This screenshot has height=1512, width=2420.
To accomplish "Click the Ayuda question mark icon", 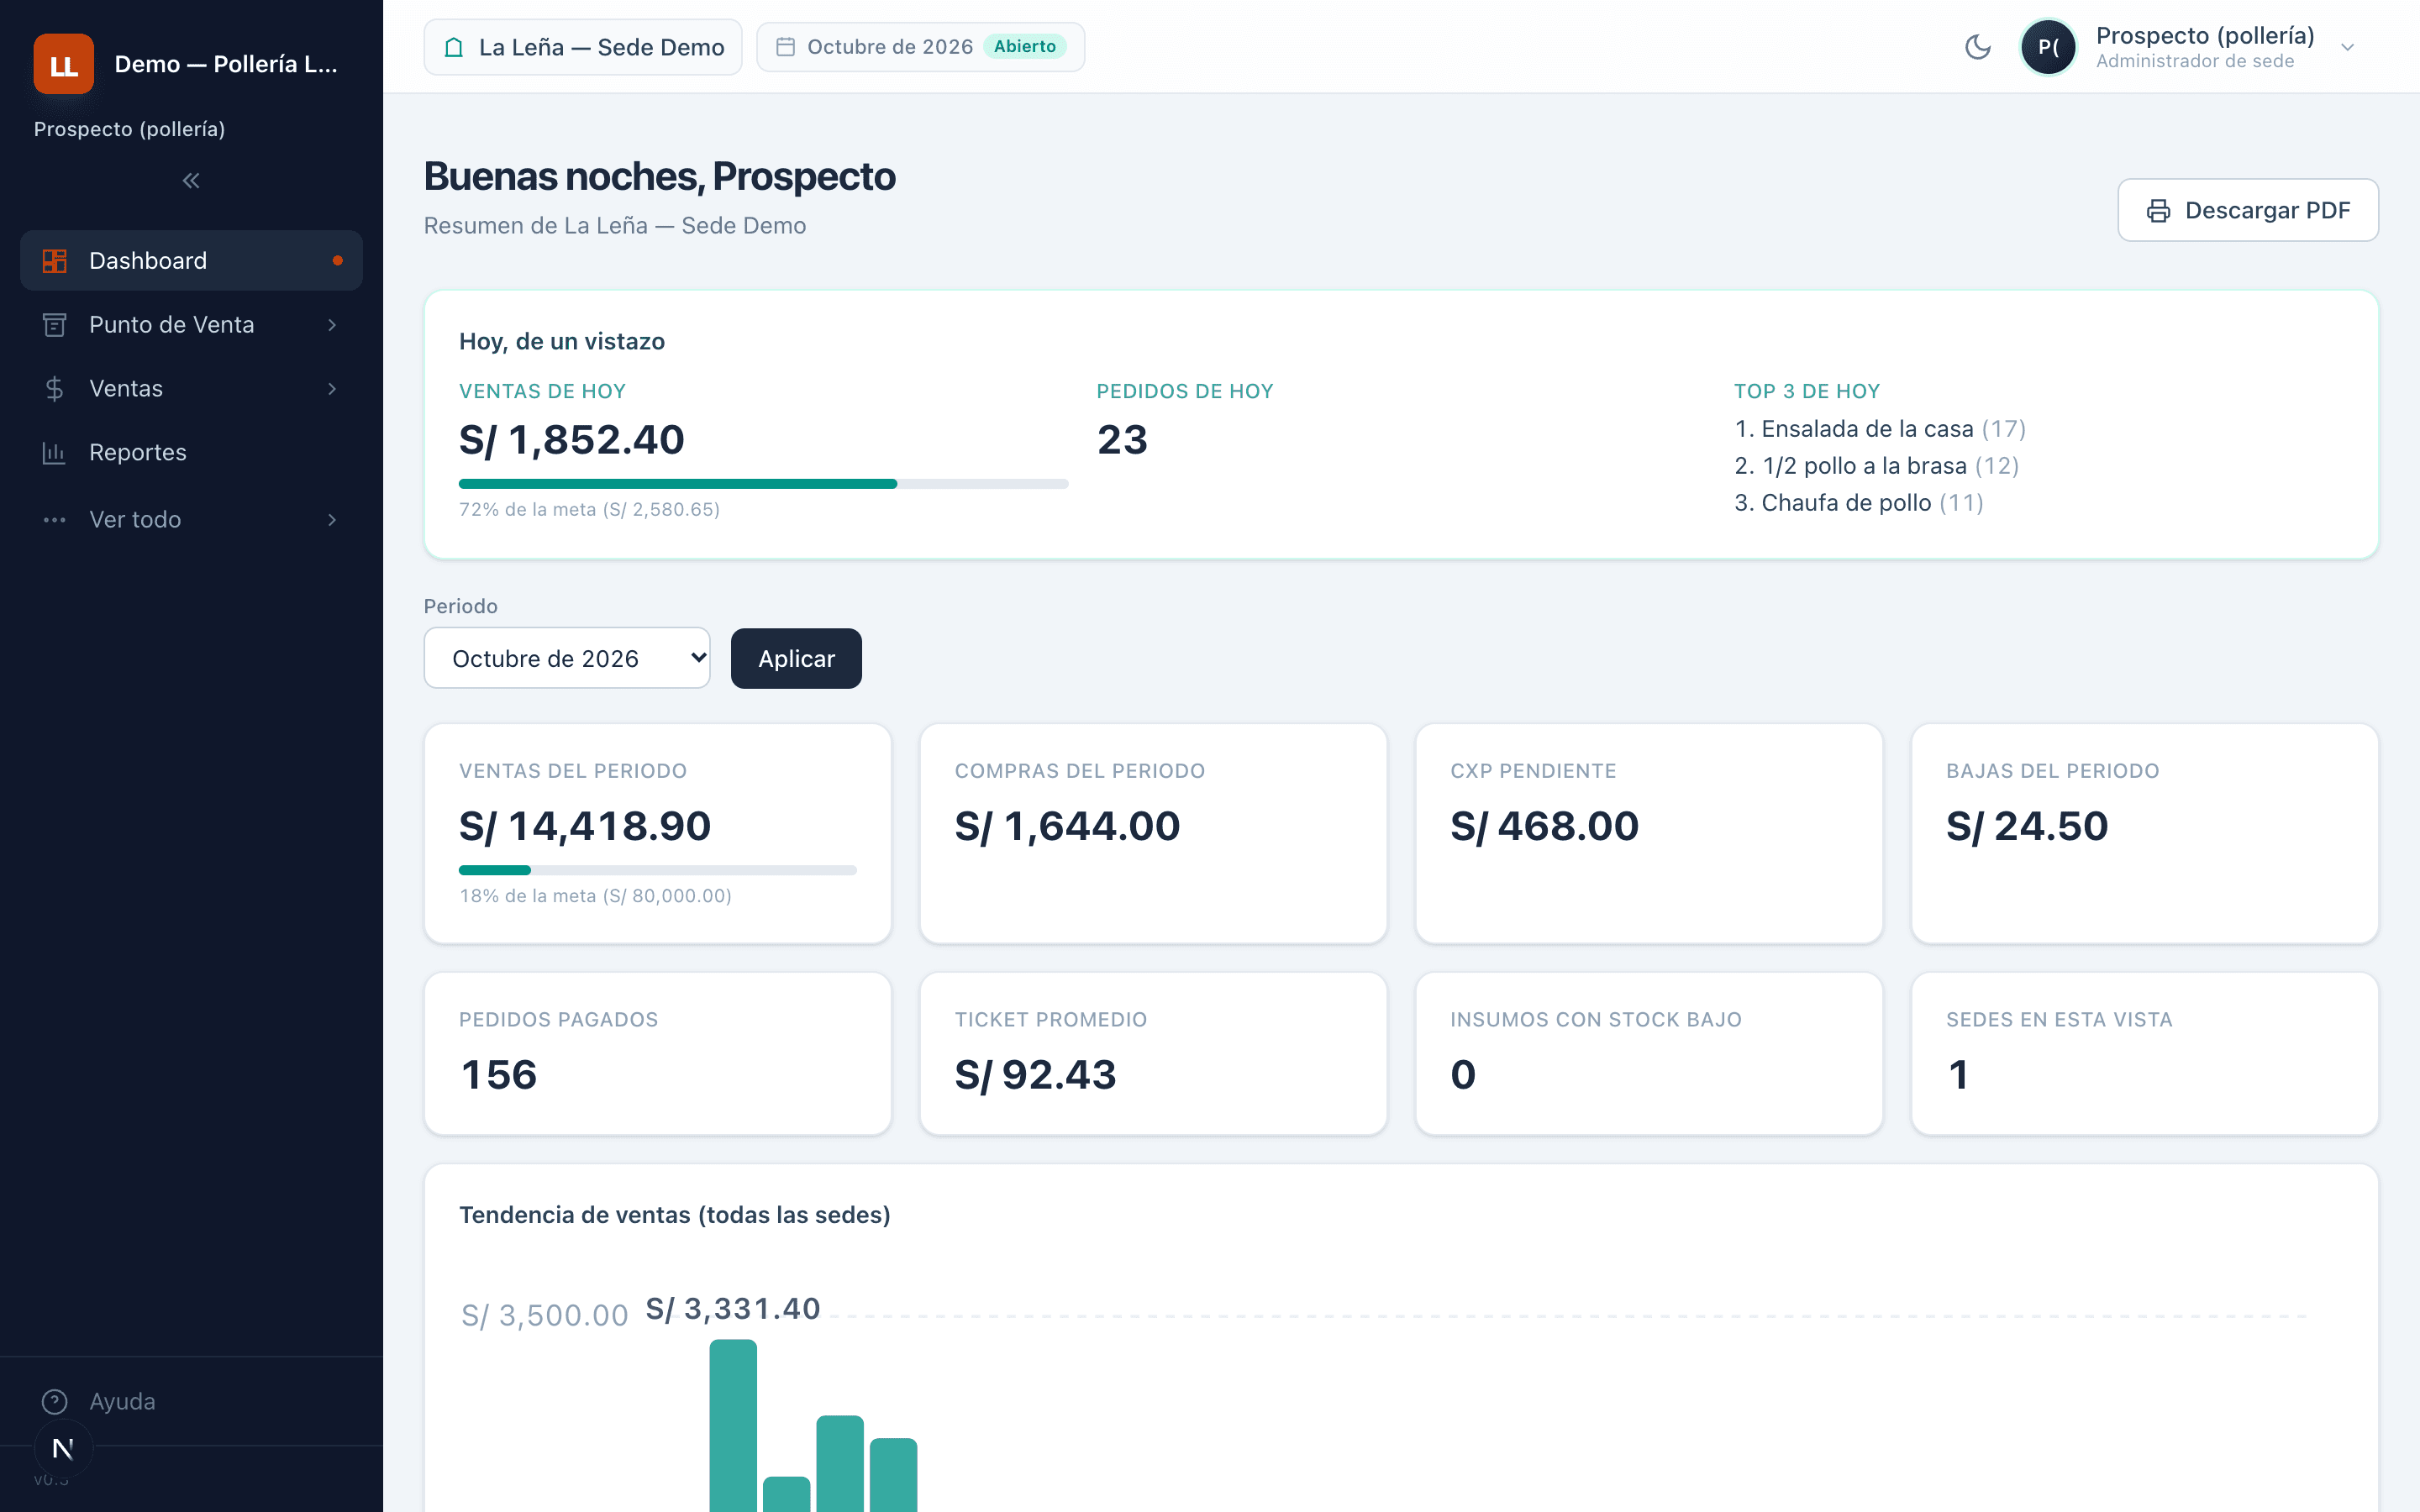I will (55, 1402).
